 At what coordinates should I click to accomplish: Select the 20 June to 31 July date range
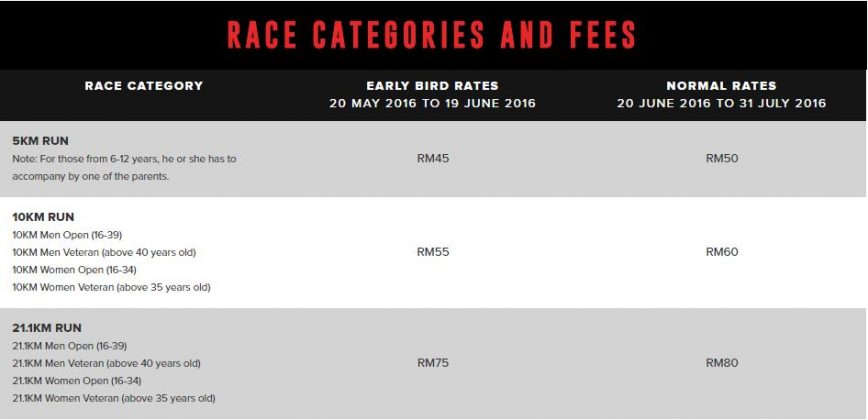721,103
